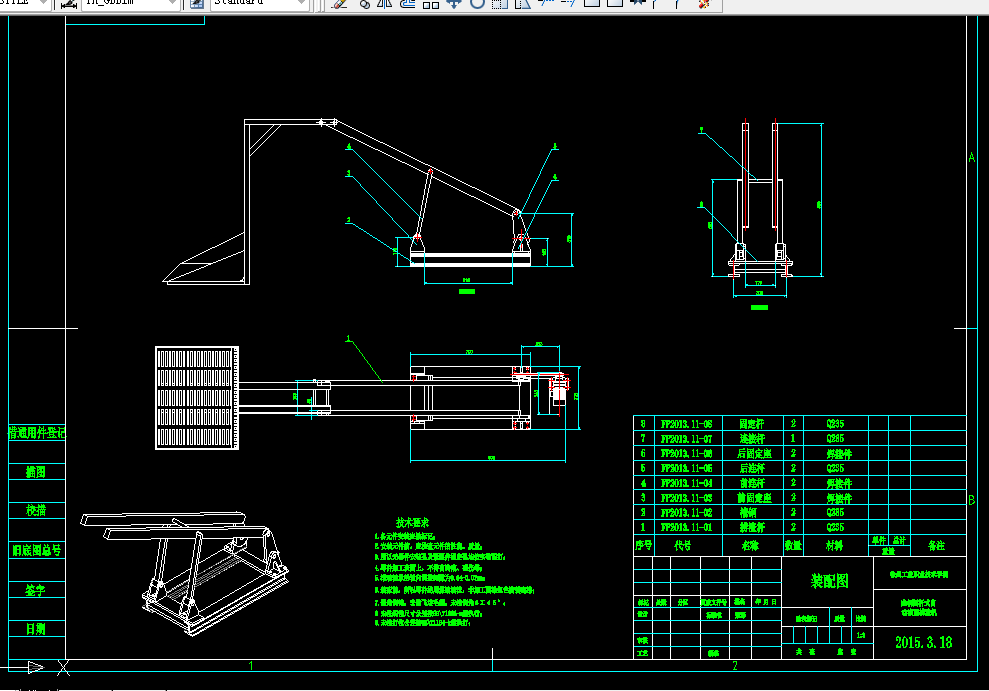This screenshot has height=691, width=989.
Task: Click the 装配图 title text
Action: (x=829, y=581)
